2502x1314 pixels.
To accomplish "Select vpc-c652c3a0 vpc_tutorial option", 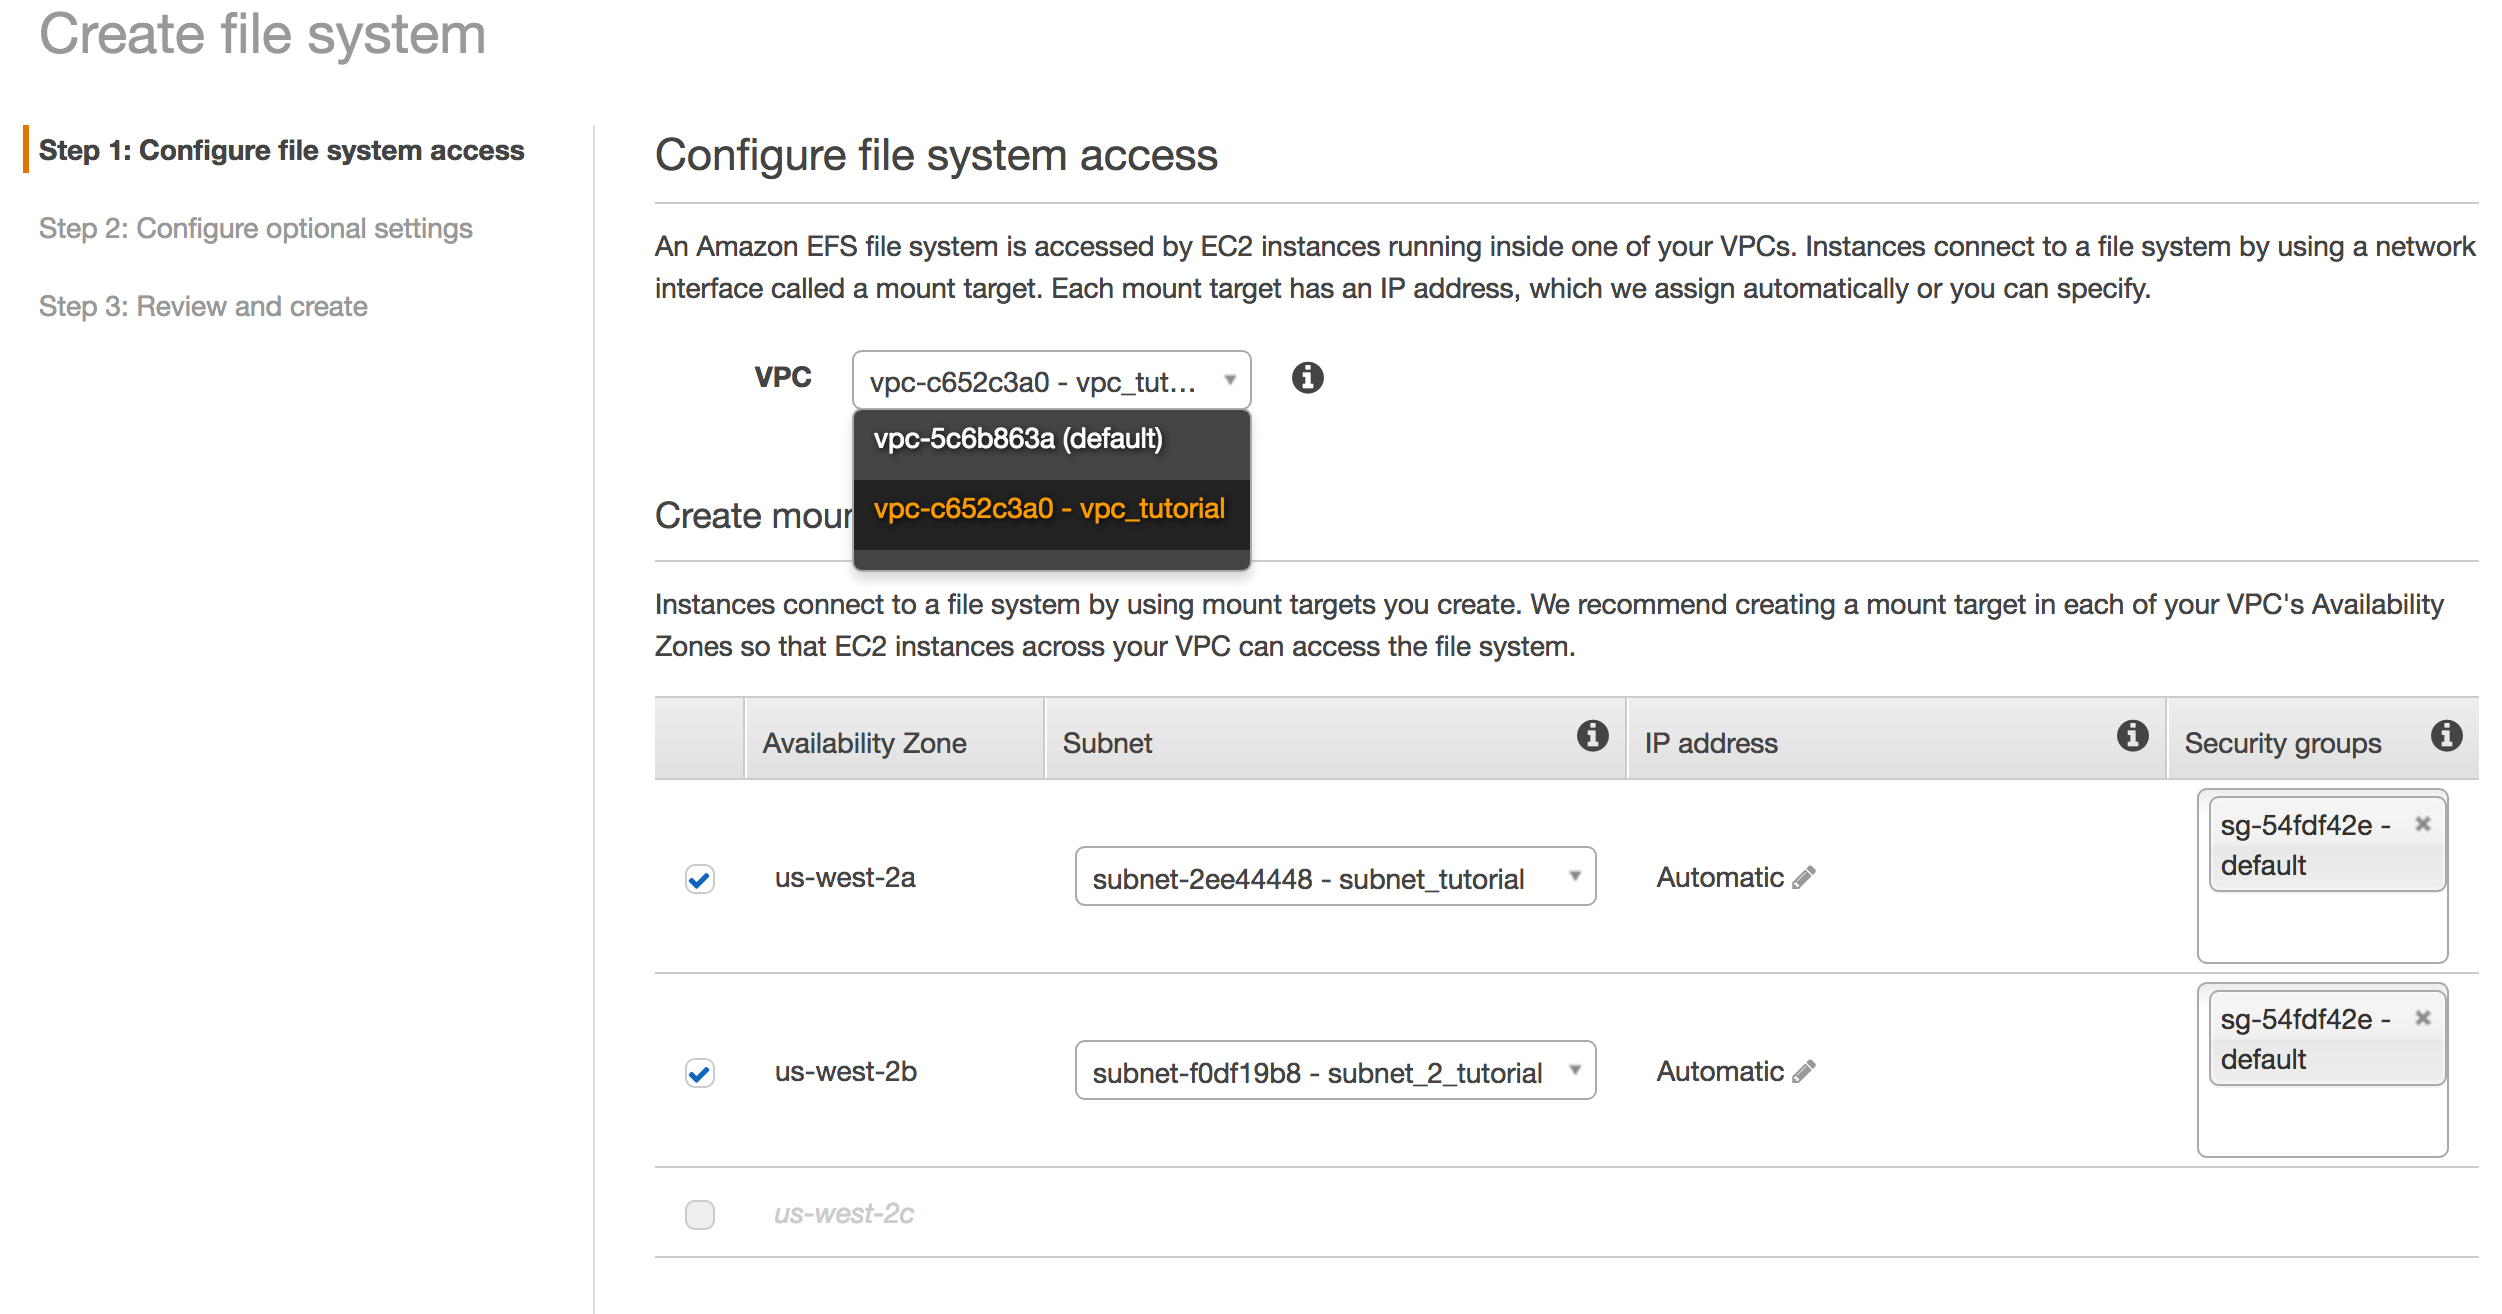I will tap(1051, 510).
